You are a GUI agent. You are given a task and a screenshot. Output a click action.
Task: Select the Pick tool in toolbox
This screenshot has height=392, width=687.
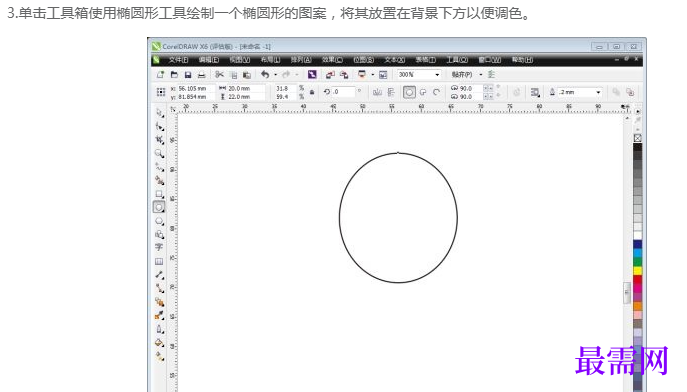(x=159, y=113)
